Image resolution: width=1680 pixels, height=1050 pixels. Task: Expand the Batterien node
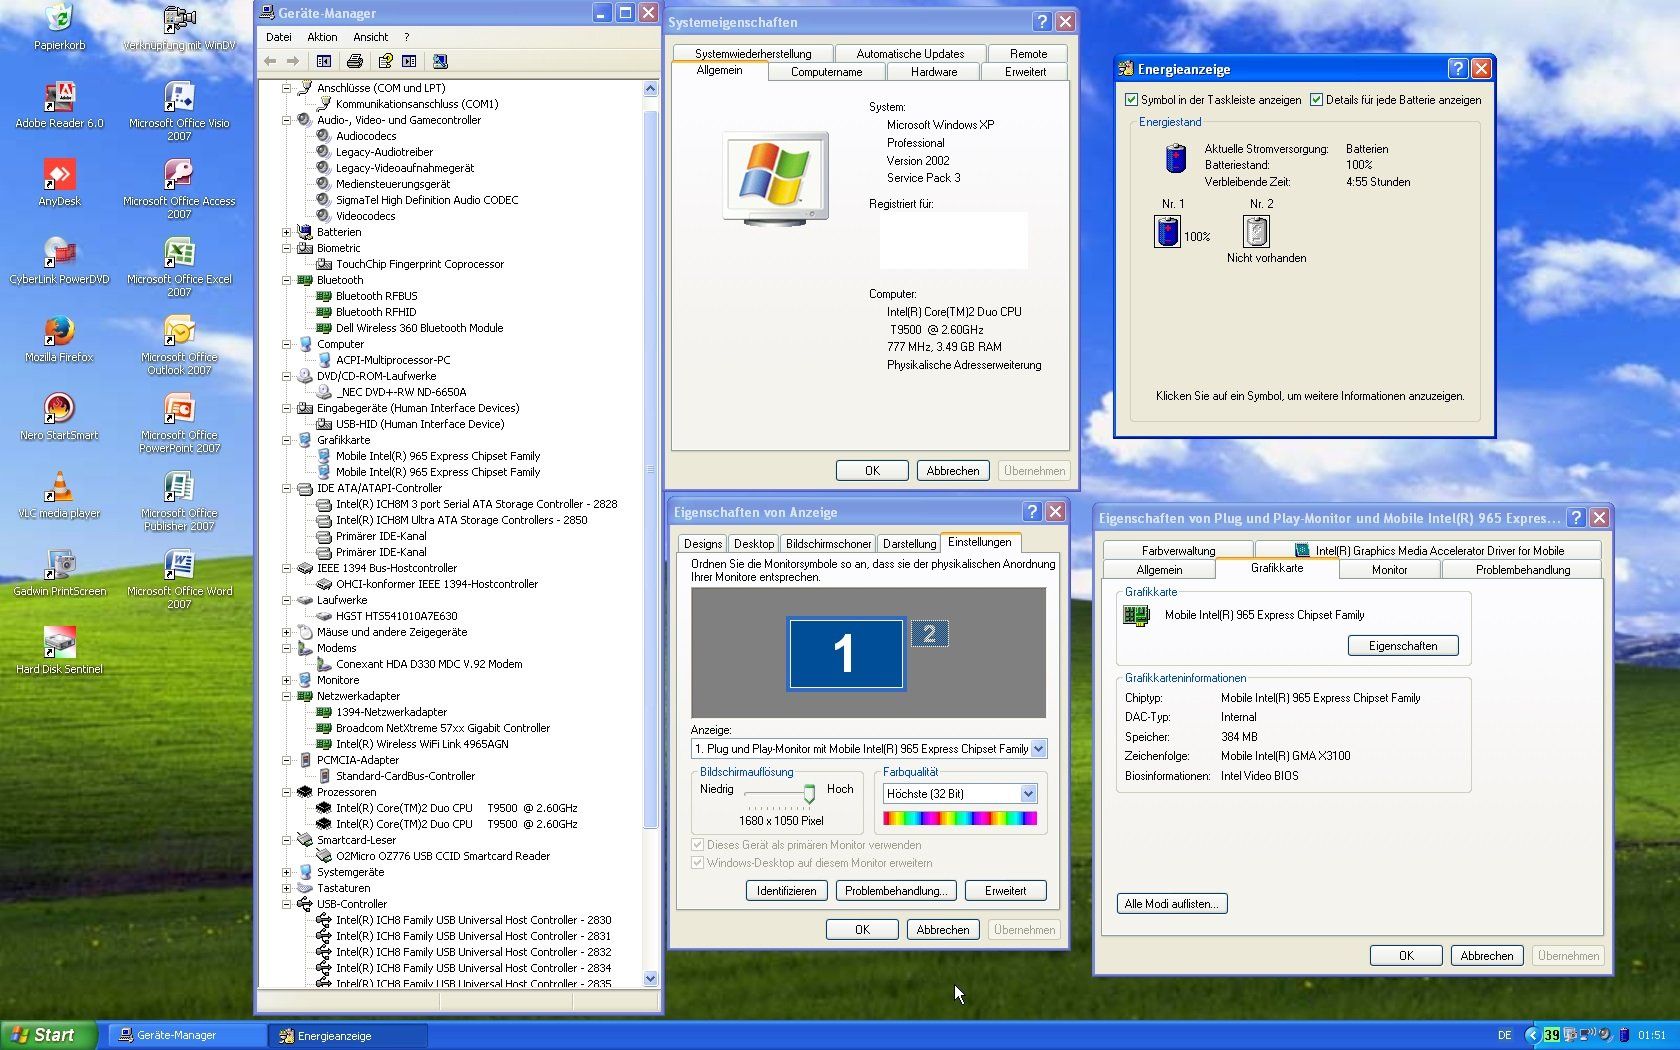286,232
